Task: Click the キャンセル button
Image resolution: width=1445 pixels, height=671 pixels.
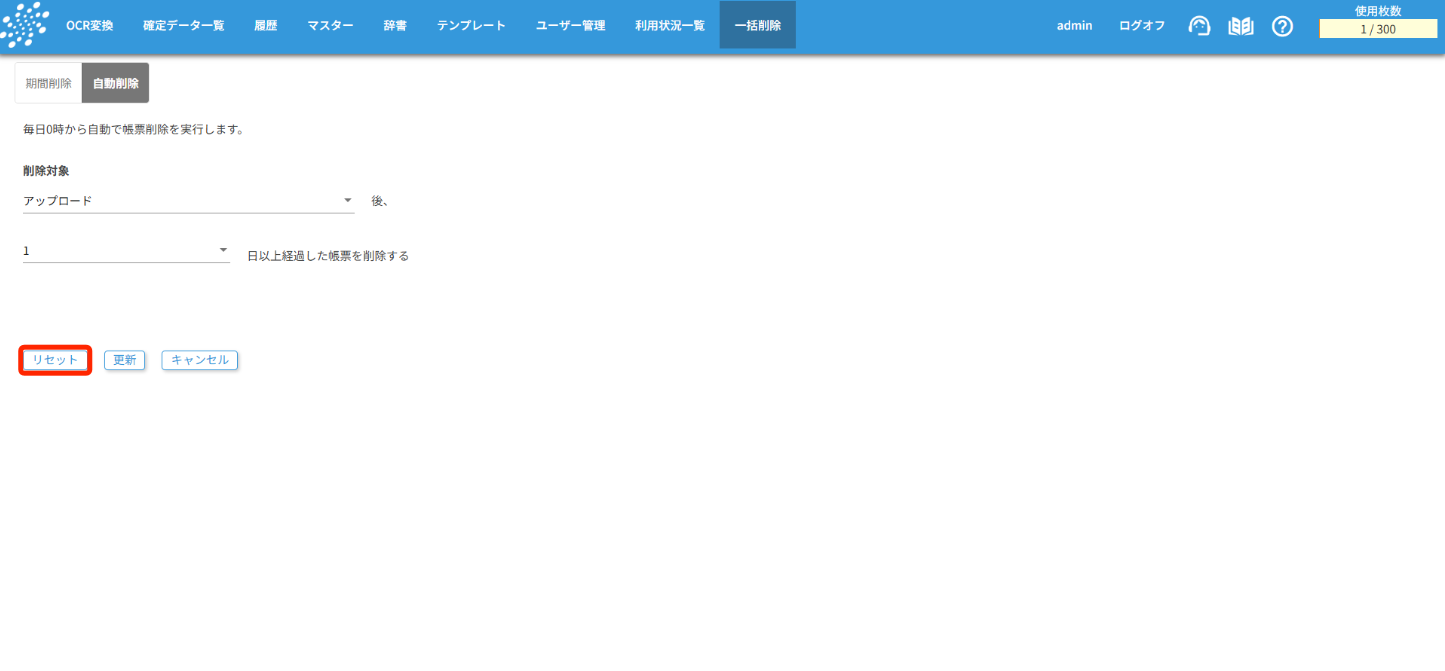Action: 199,360
